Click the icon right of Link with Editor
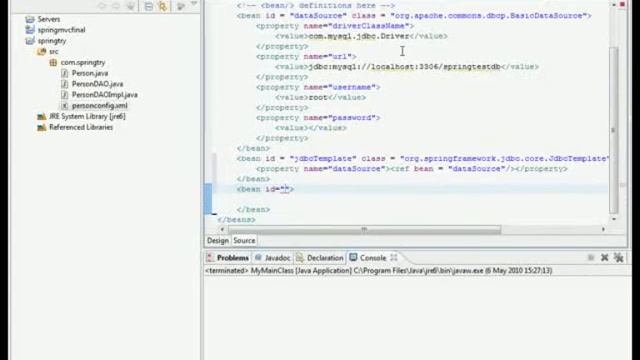The width and height of the screenshot is (640, 360). coord(181,6)
